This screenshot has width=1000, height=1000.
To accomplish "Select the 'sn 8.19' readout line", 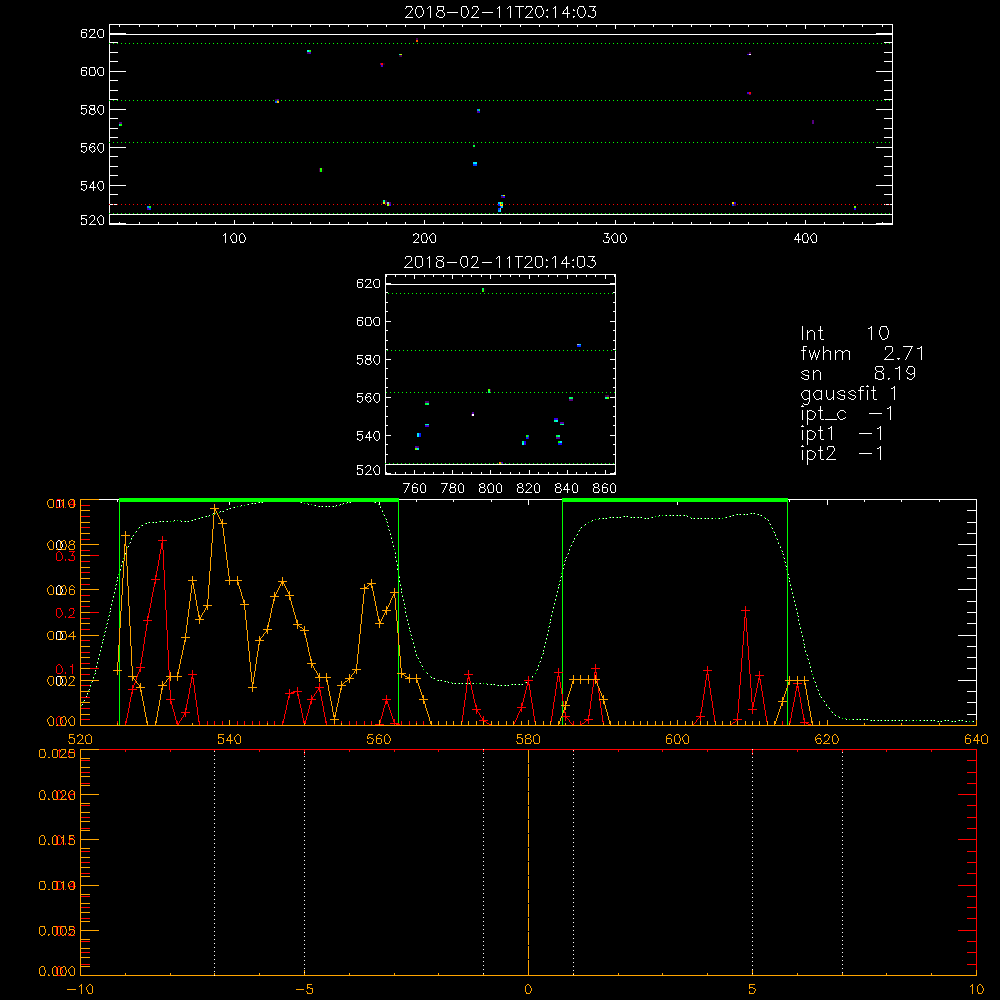I will click(x=858, y=373).
